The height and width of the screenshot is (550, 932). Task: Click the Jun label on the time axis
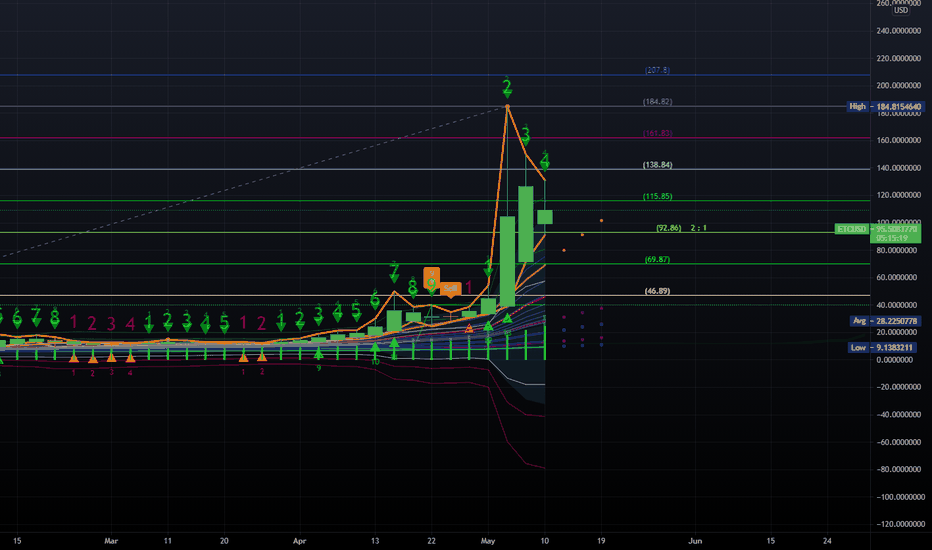695,541
